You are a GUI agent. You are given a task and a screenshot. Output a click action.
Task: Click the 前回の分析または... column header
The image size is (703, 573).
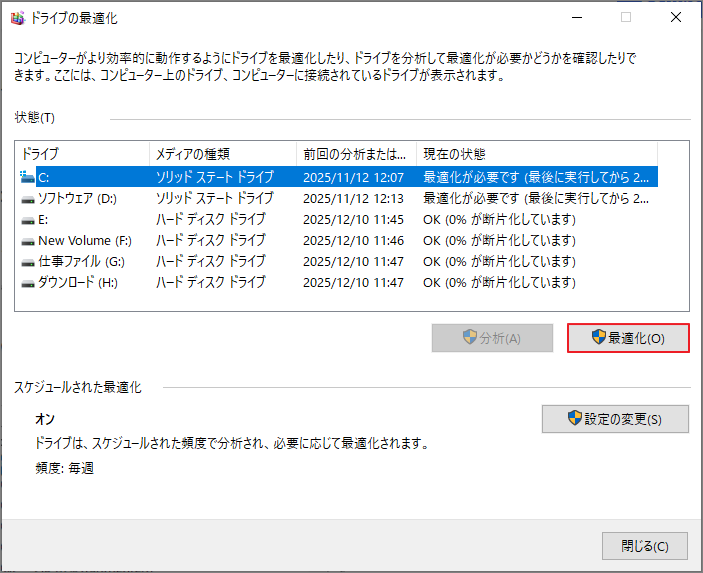[x=356, y=154]
